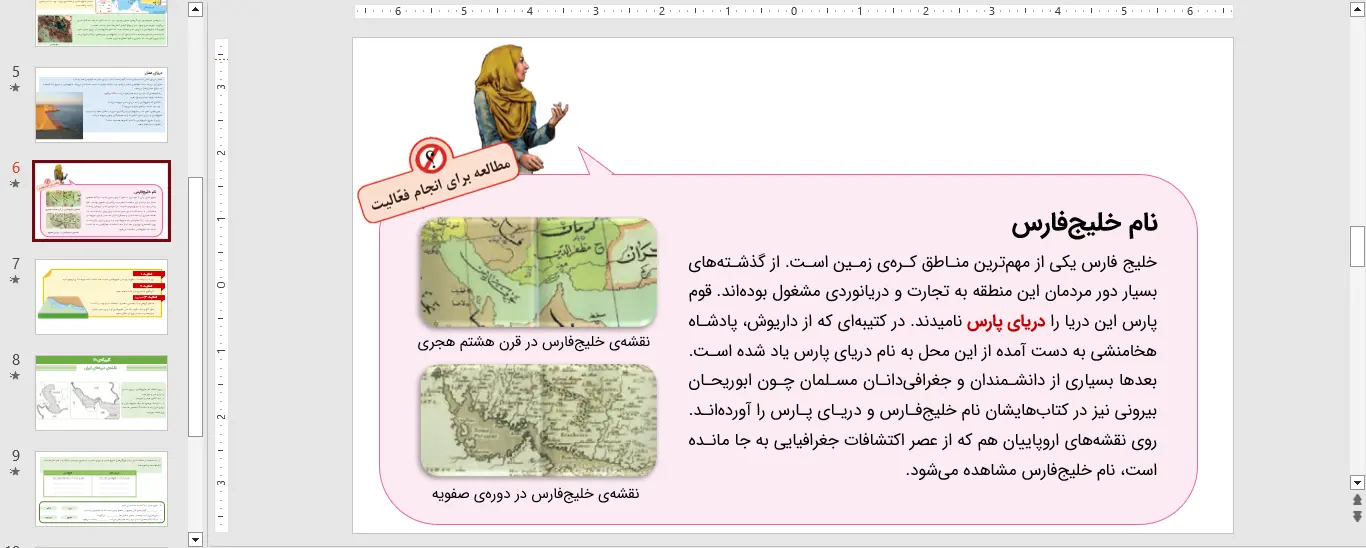
Task: Select slide 9 thumbnail with table
Action: pos(101,488)
